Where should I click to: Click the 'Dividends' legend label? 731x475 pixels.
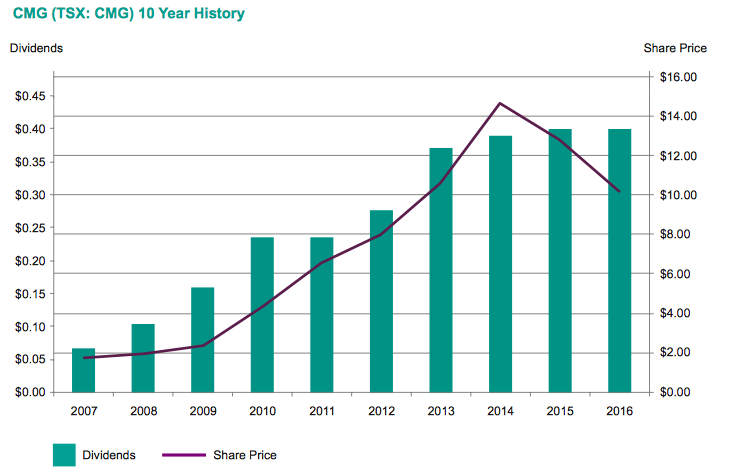(x=109, y=455)
